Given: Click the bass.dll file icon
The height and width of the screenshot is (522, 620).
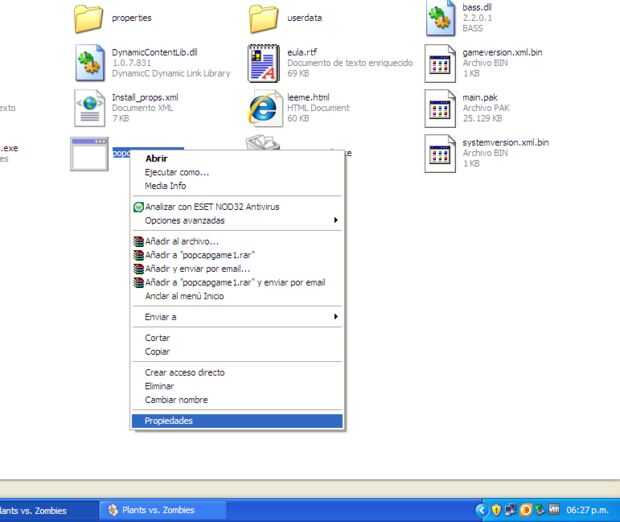Looking at the screenshot, I should [440, 18].
